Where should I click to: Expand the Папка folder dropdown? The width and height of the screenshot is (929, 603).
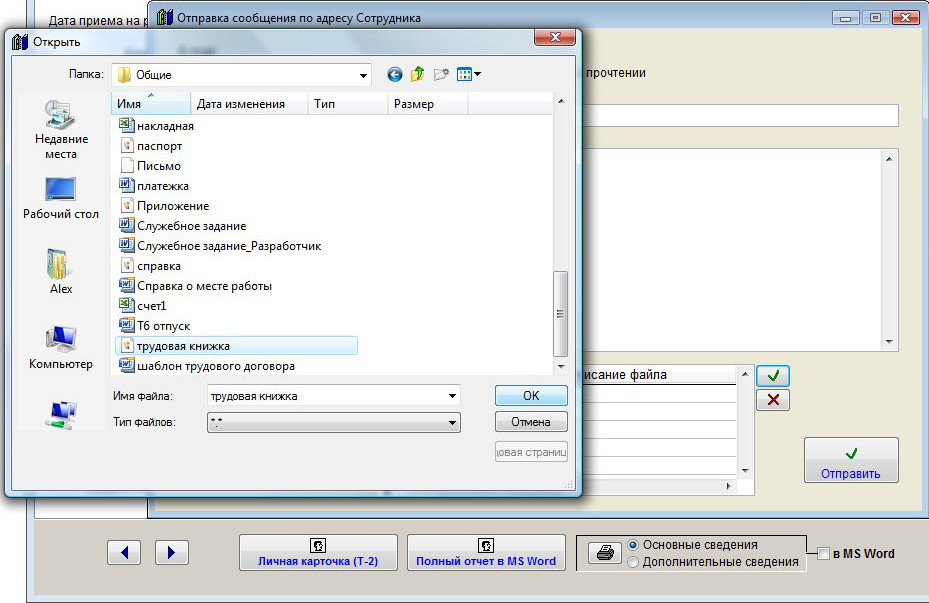point(363,75)
